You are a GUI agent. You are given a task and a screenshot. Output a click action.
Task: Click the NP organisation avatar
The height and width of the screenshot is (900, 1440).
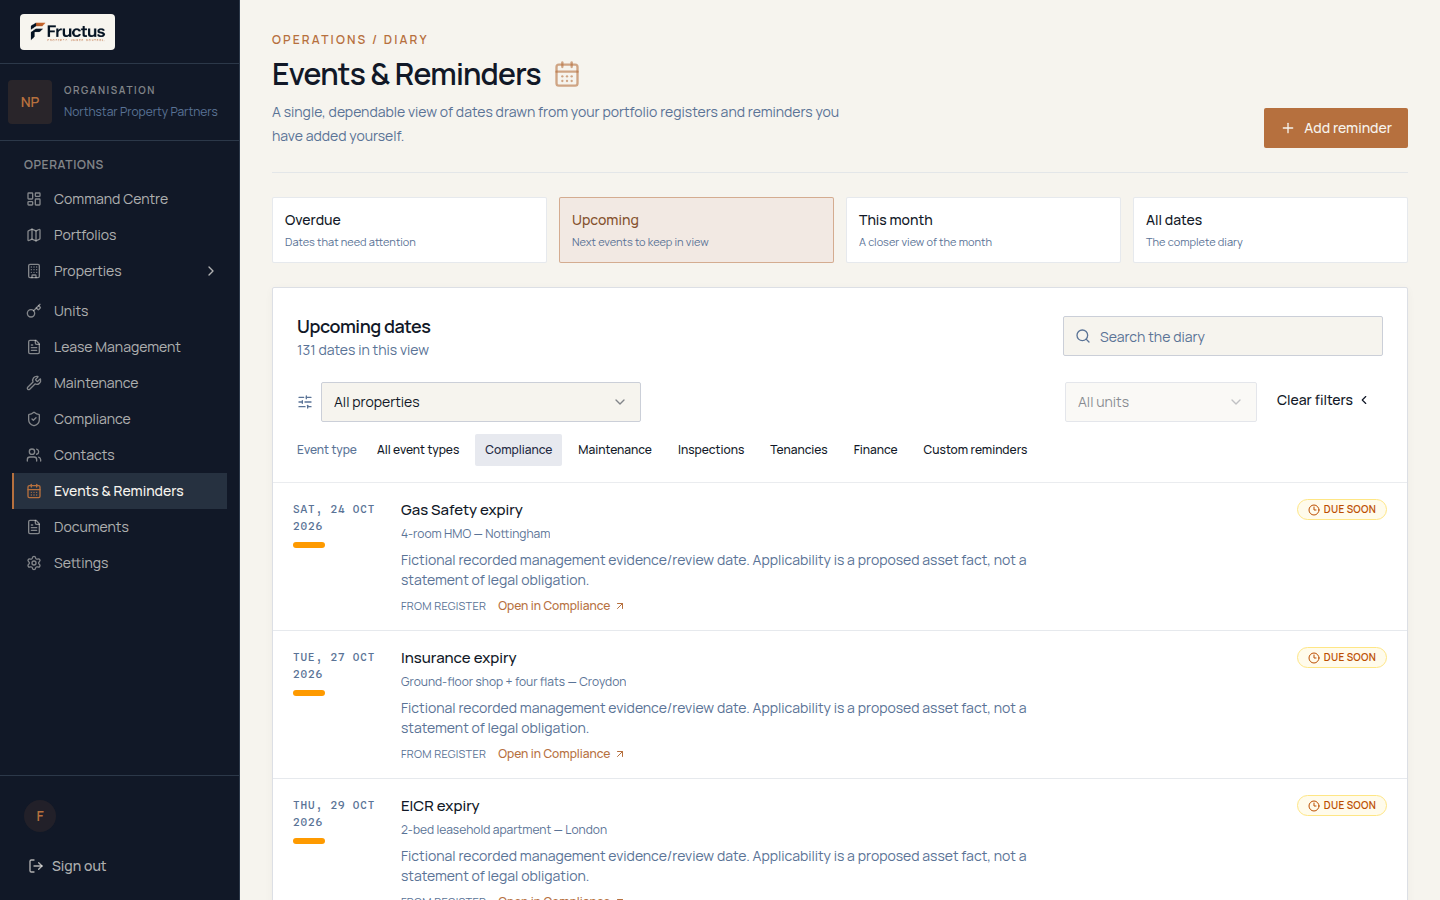point(30,102)
